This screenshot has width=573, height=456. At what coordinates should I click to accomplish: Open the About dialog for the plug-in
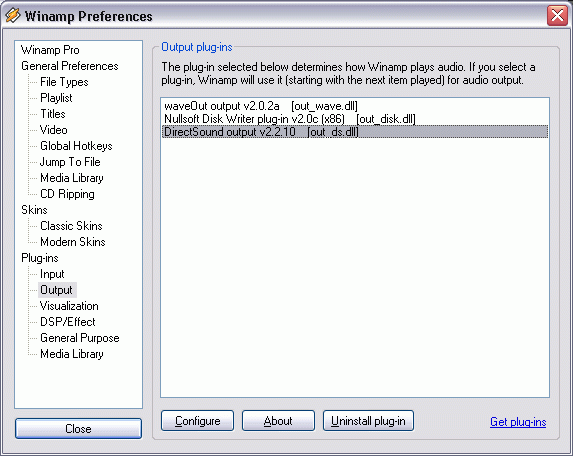[x=278, y=421]
